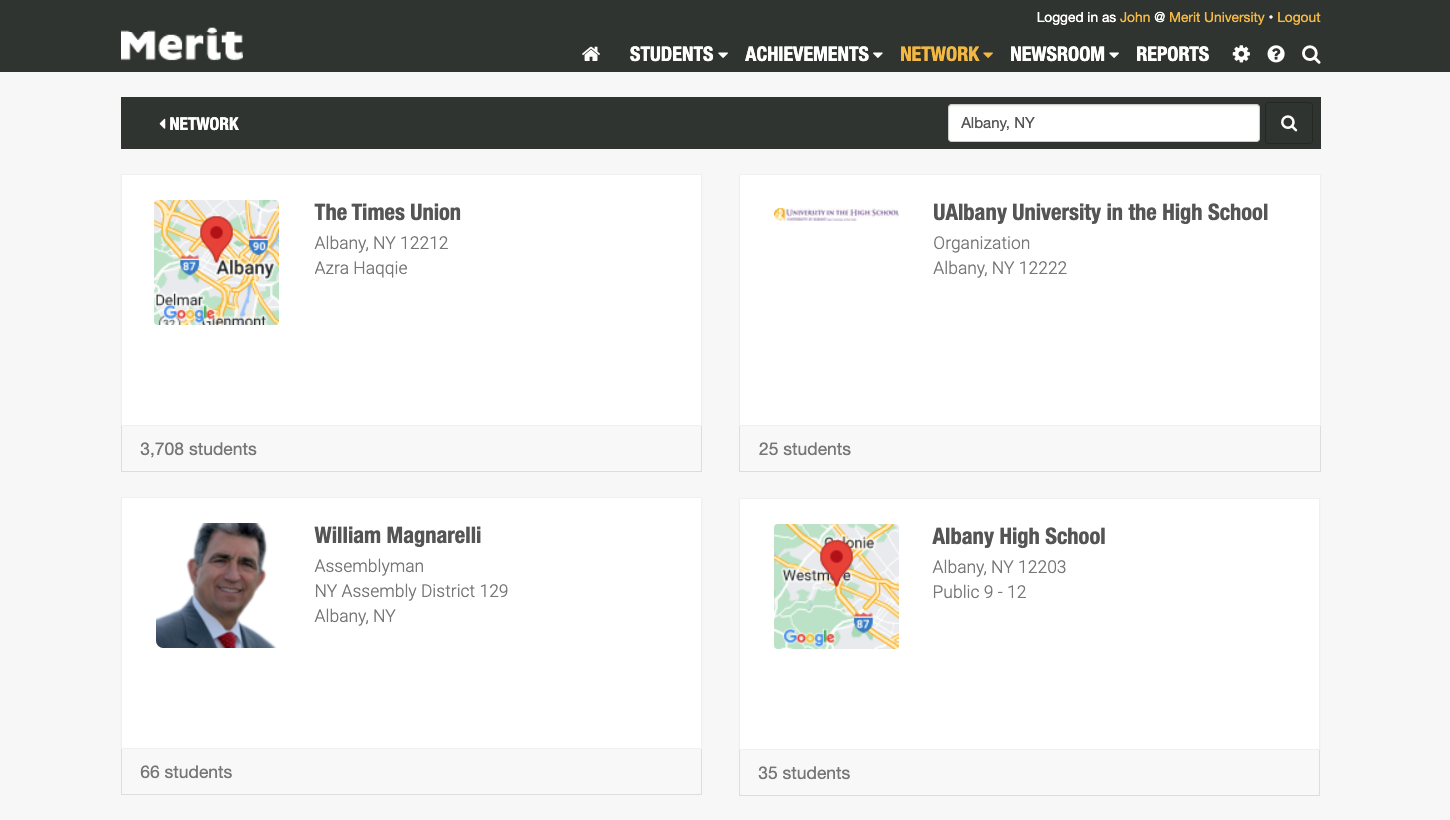
Task: Click the UAlbany University in the High School logo
Action: click(x=836, y=213)
